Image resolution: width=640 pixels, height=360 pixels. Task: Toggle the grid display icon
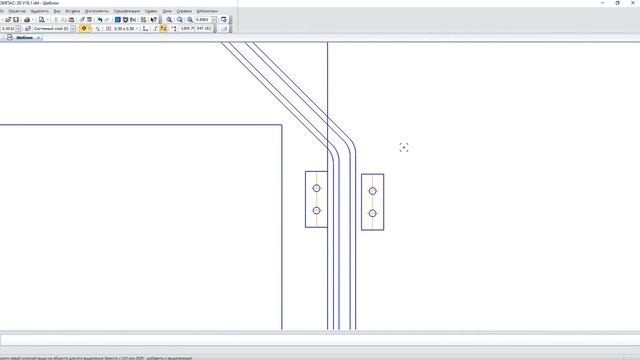108,29
